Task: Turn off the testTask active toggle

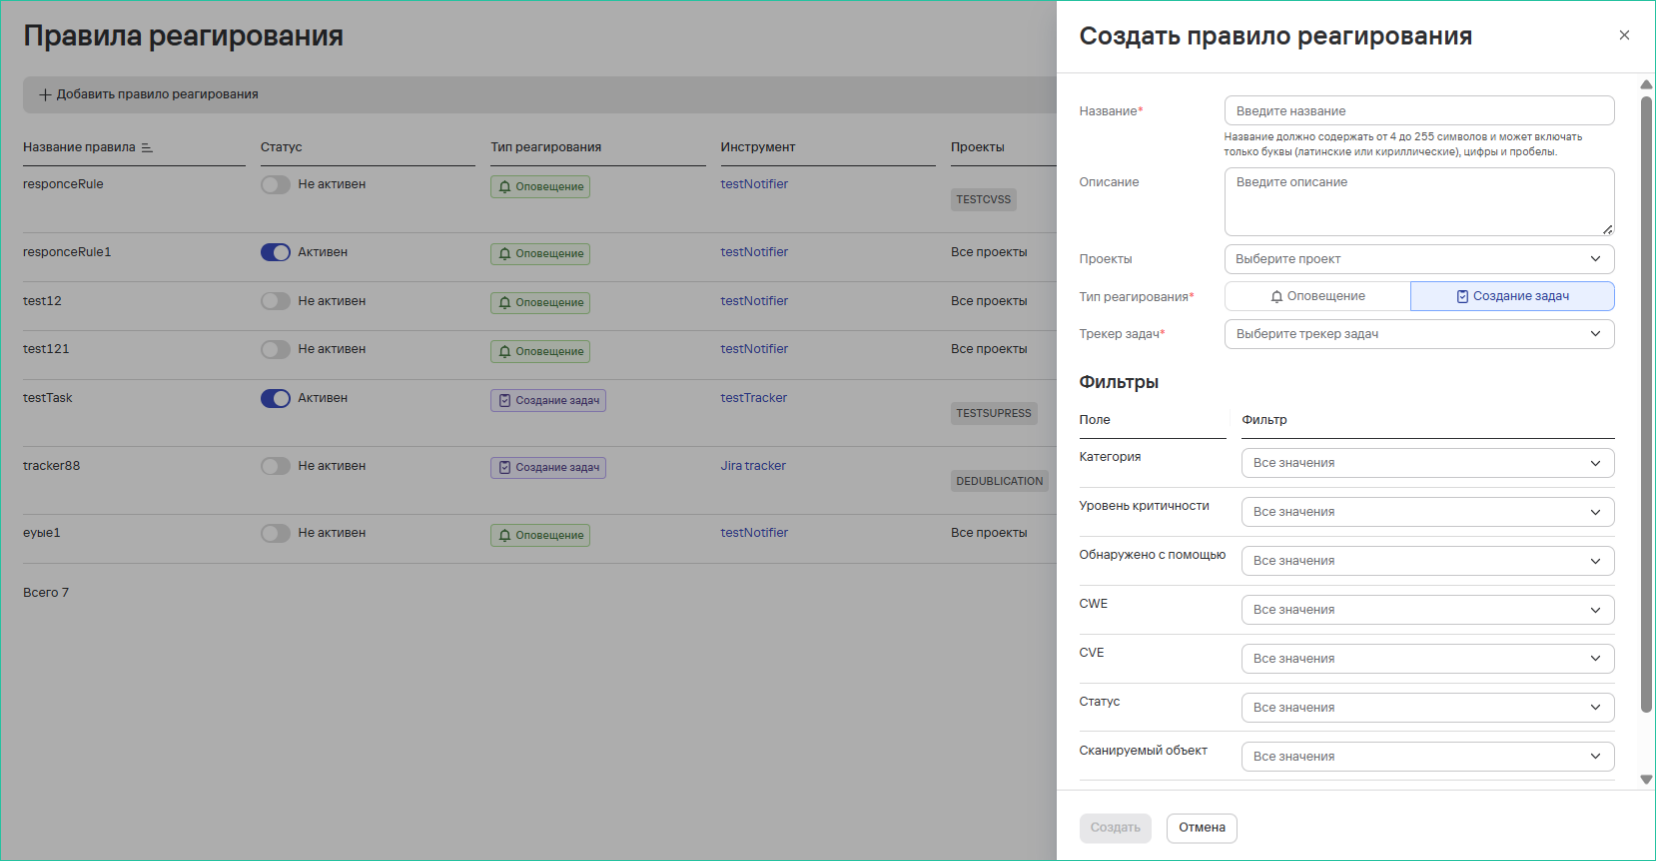Action: click(x=275, y=399)
